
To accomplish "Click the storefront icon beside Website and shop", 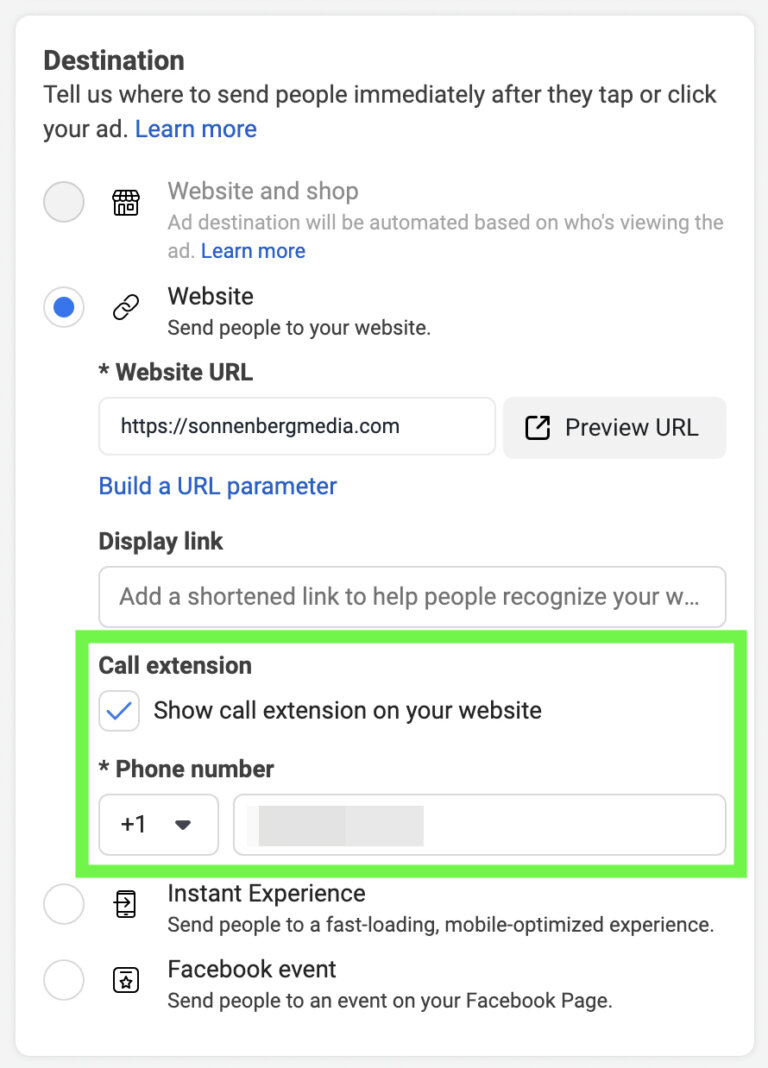I will 125,201.
